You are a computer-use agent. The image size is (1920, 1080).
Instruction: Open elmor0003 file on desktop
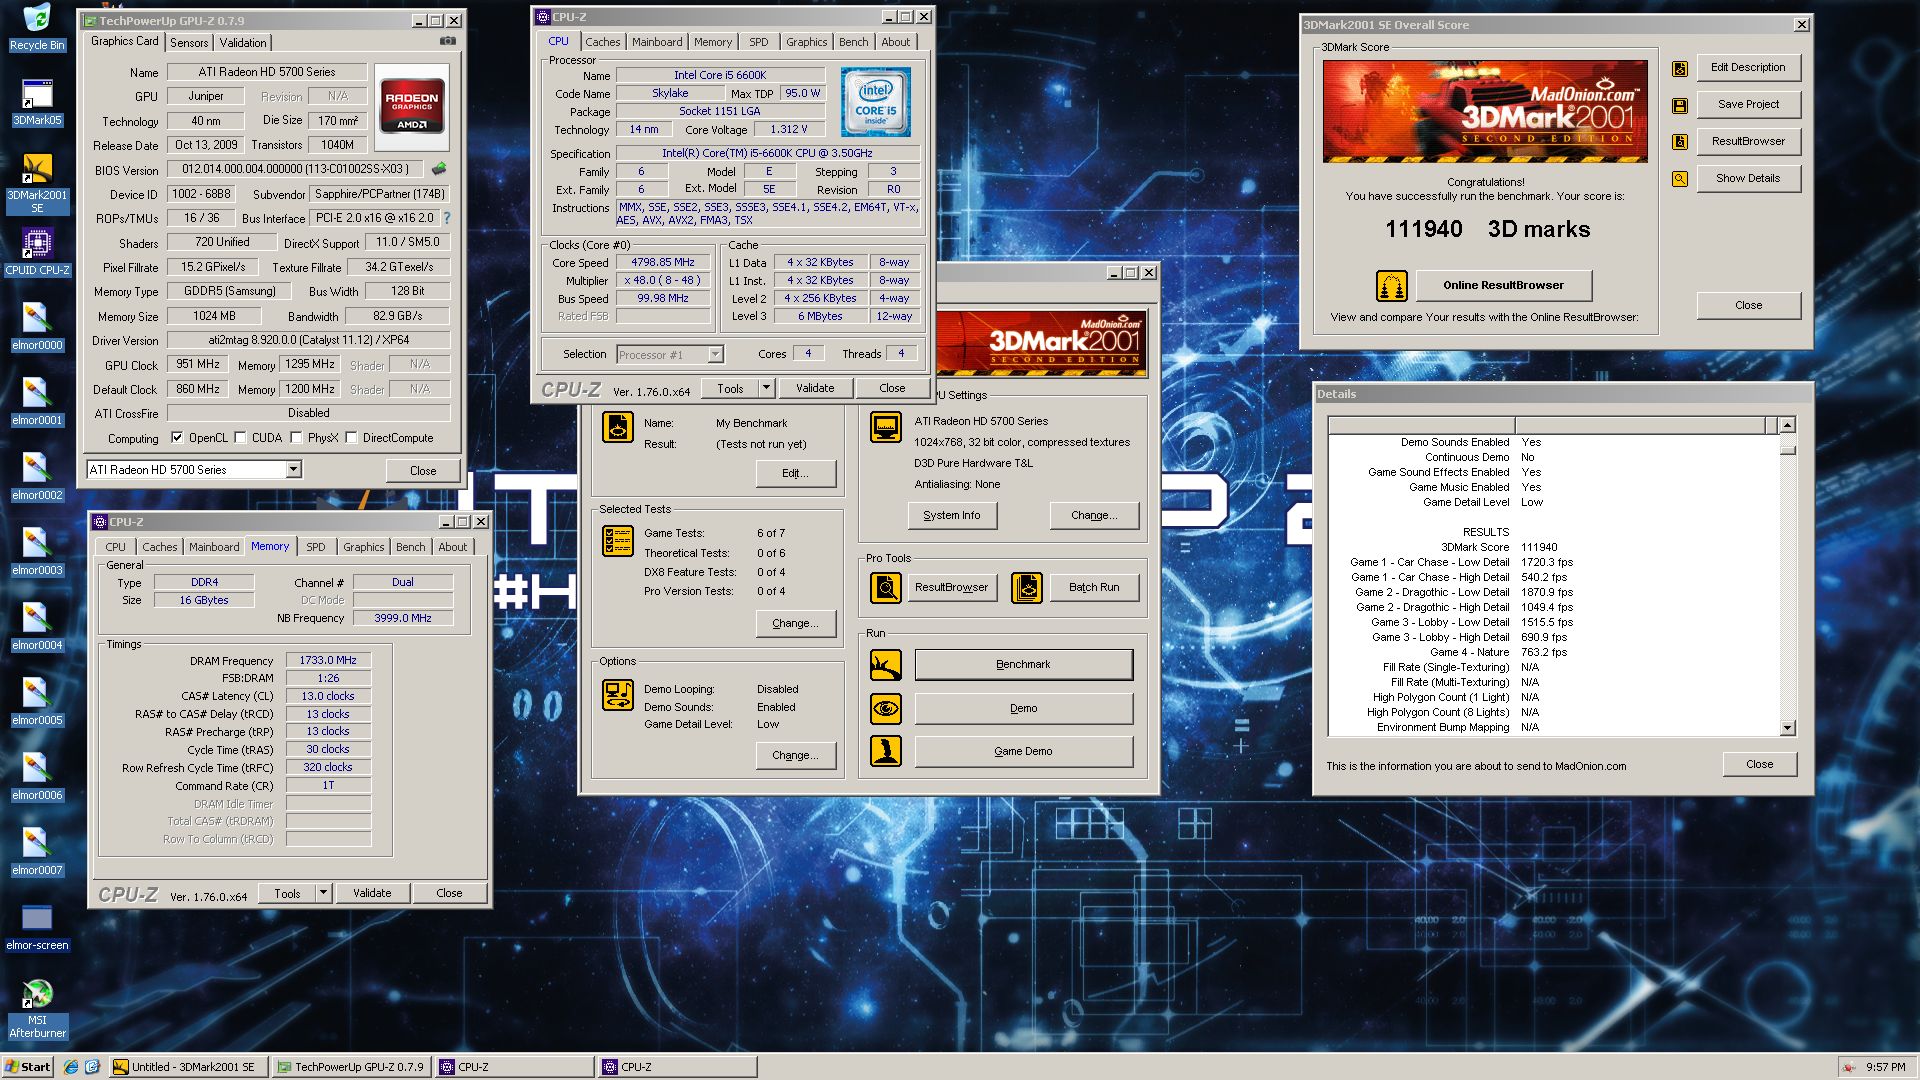[37, 552]
